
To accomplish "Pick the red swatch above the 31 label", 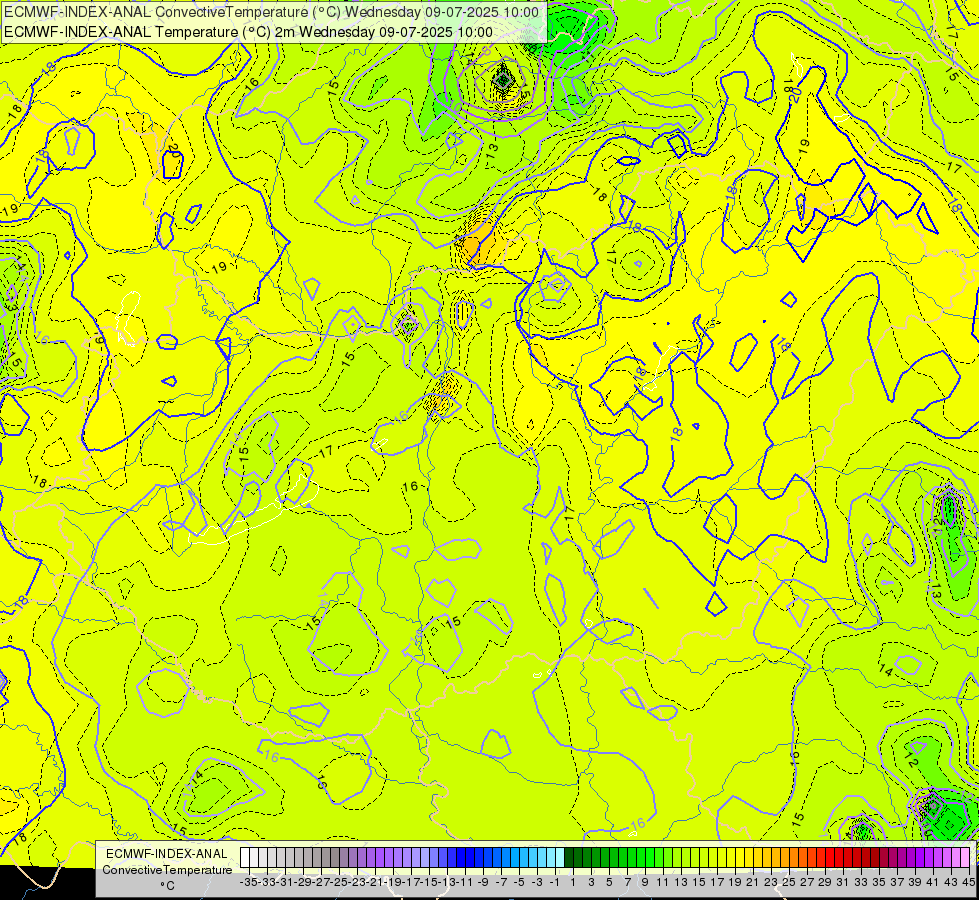I will [839, 858].
